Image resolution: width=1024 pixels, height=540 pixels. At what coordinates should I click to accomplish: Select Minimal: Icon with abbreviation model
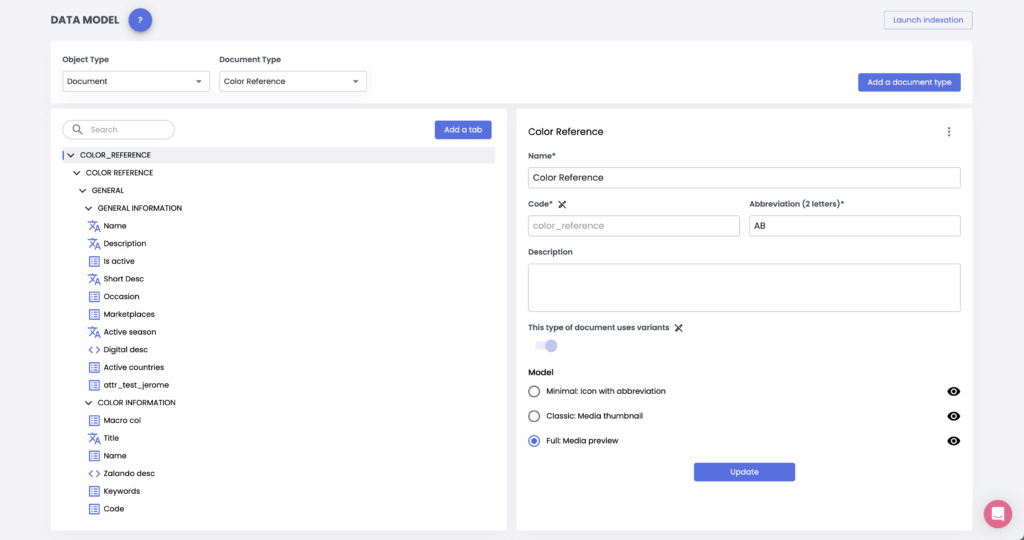(534, 392)
